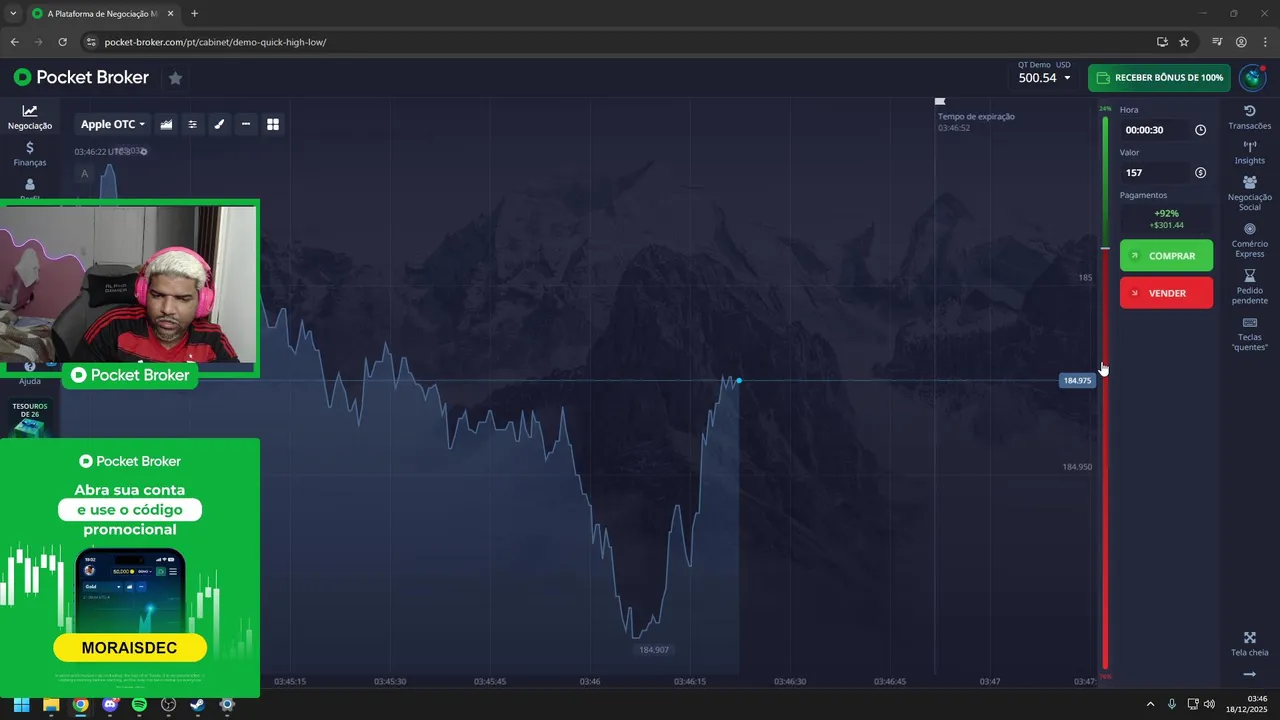
Task: Show hidden system tray icons
Action: coord(1150,704)
